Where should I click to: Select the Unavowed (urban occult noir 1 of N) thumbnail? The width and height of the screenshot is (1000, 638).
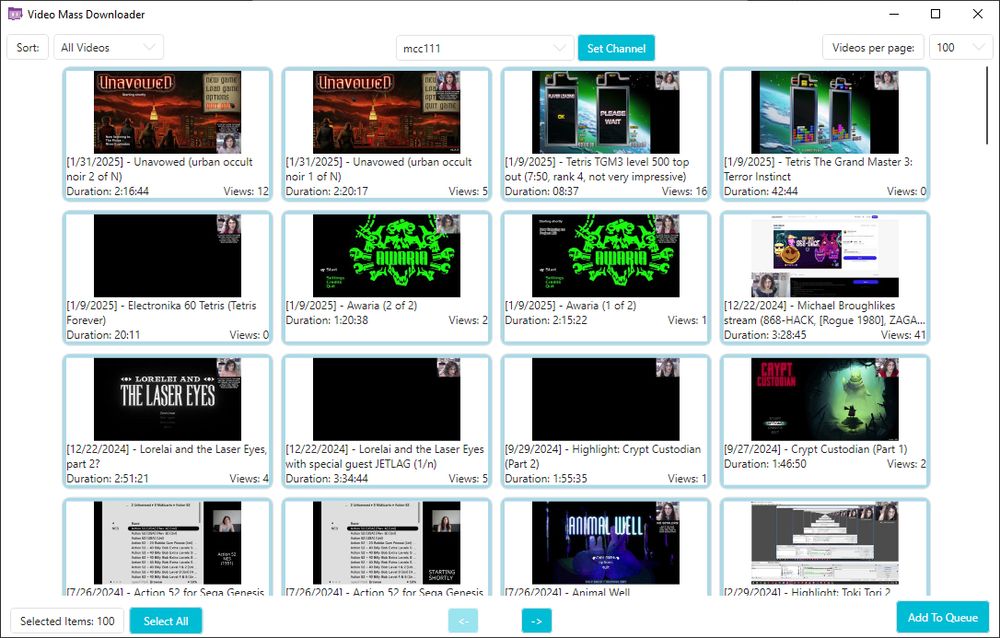click(x=386, y=112)
